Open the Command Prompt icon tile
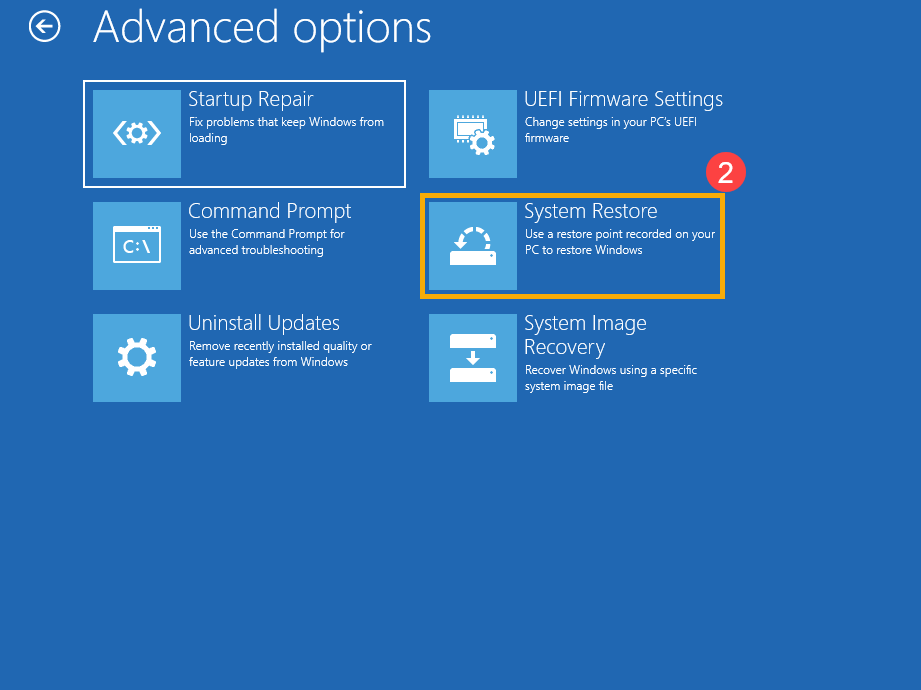 [x=137, y=245]
